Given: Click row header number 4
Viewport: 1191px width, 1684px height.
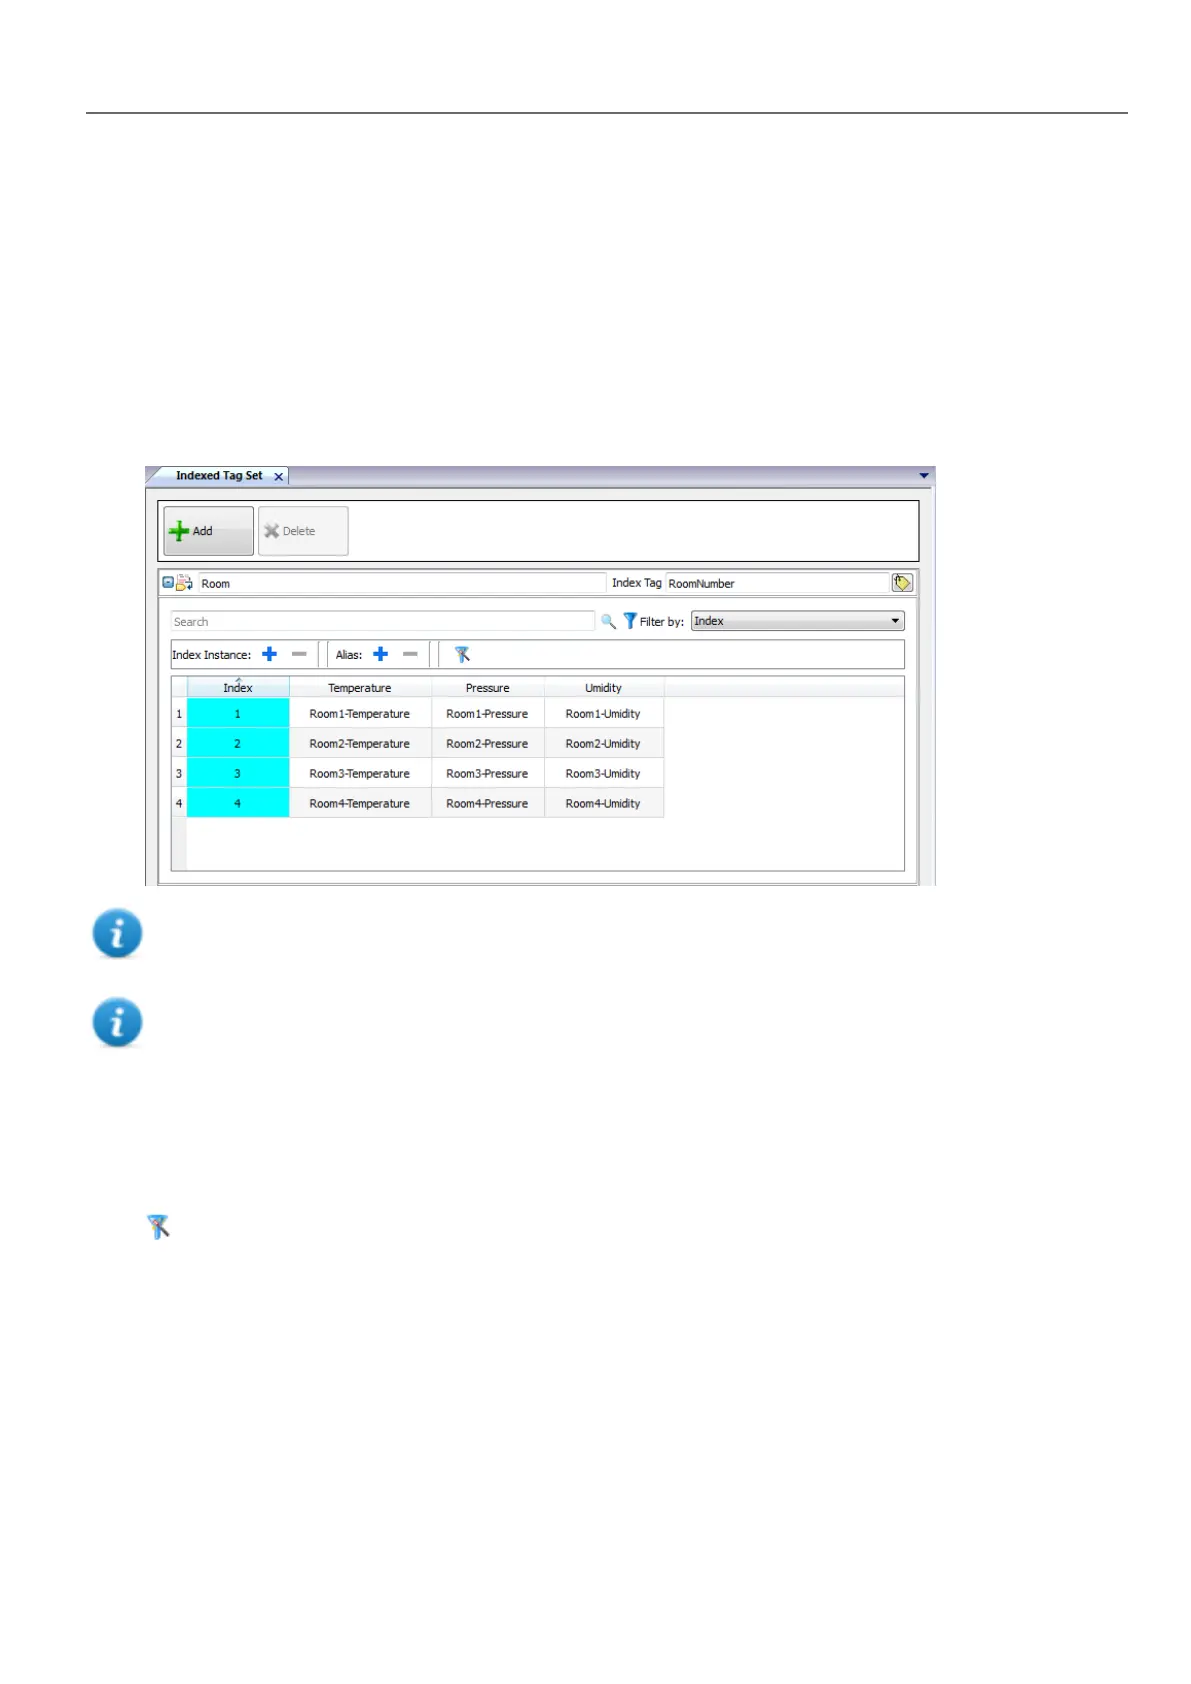Looking at the screenshot, I should coord(179,803).
